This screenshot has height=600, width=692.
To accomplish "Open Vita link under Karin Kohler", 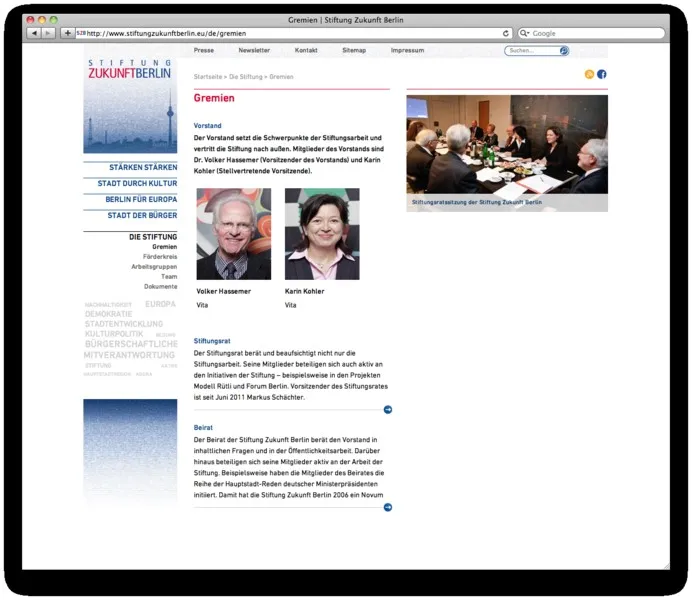I will [x=290, y=305].
